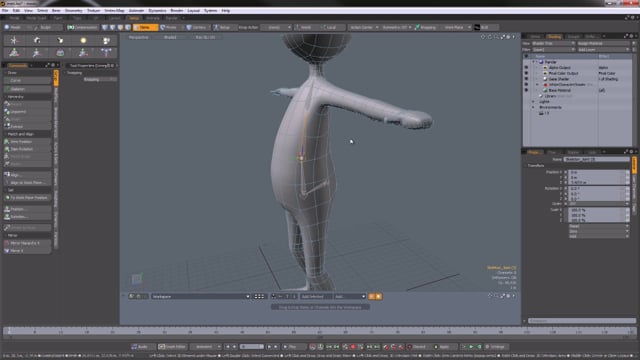Click the Audio button in transport bar
Screen dimensions: 640x360
point(140,347)
